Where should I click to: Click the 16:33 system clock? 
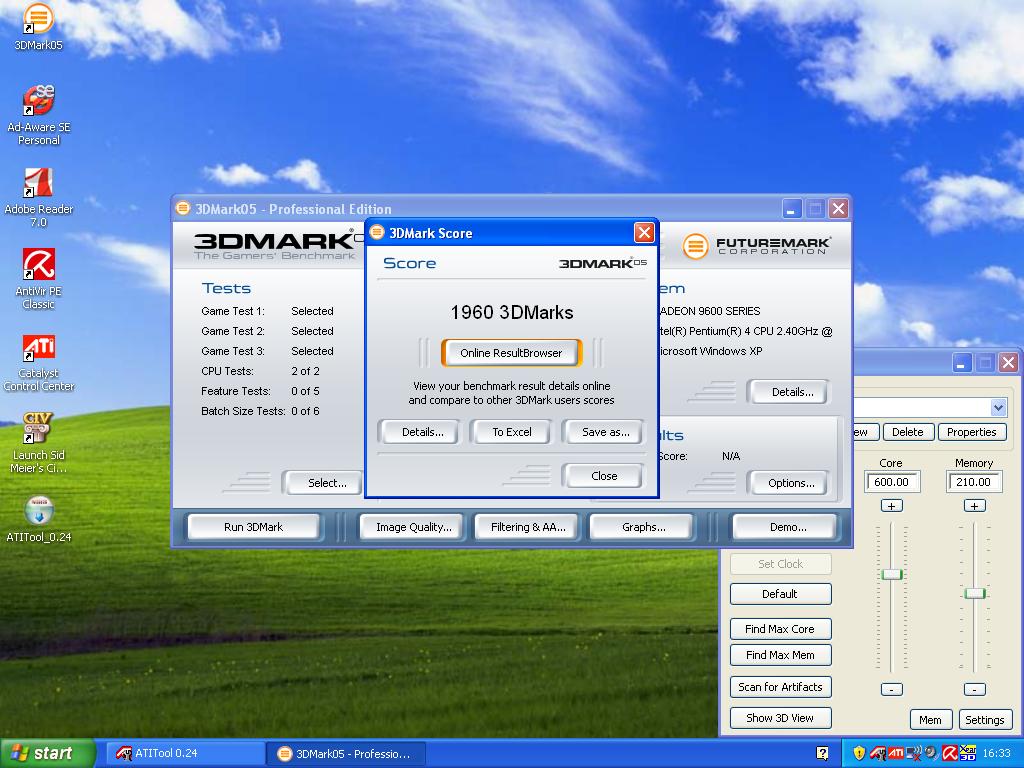(x=996, y=753)
